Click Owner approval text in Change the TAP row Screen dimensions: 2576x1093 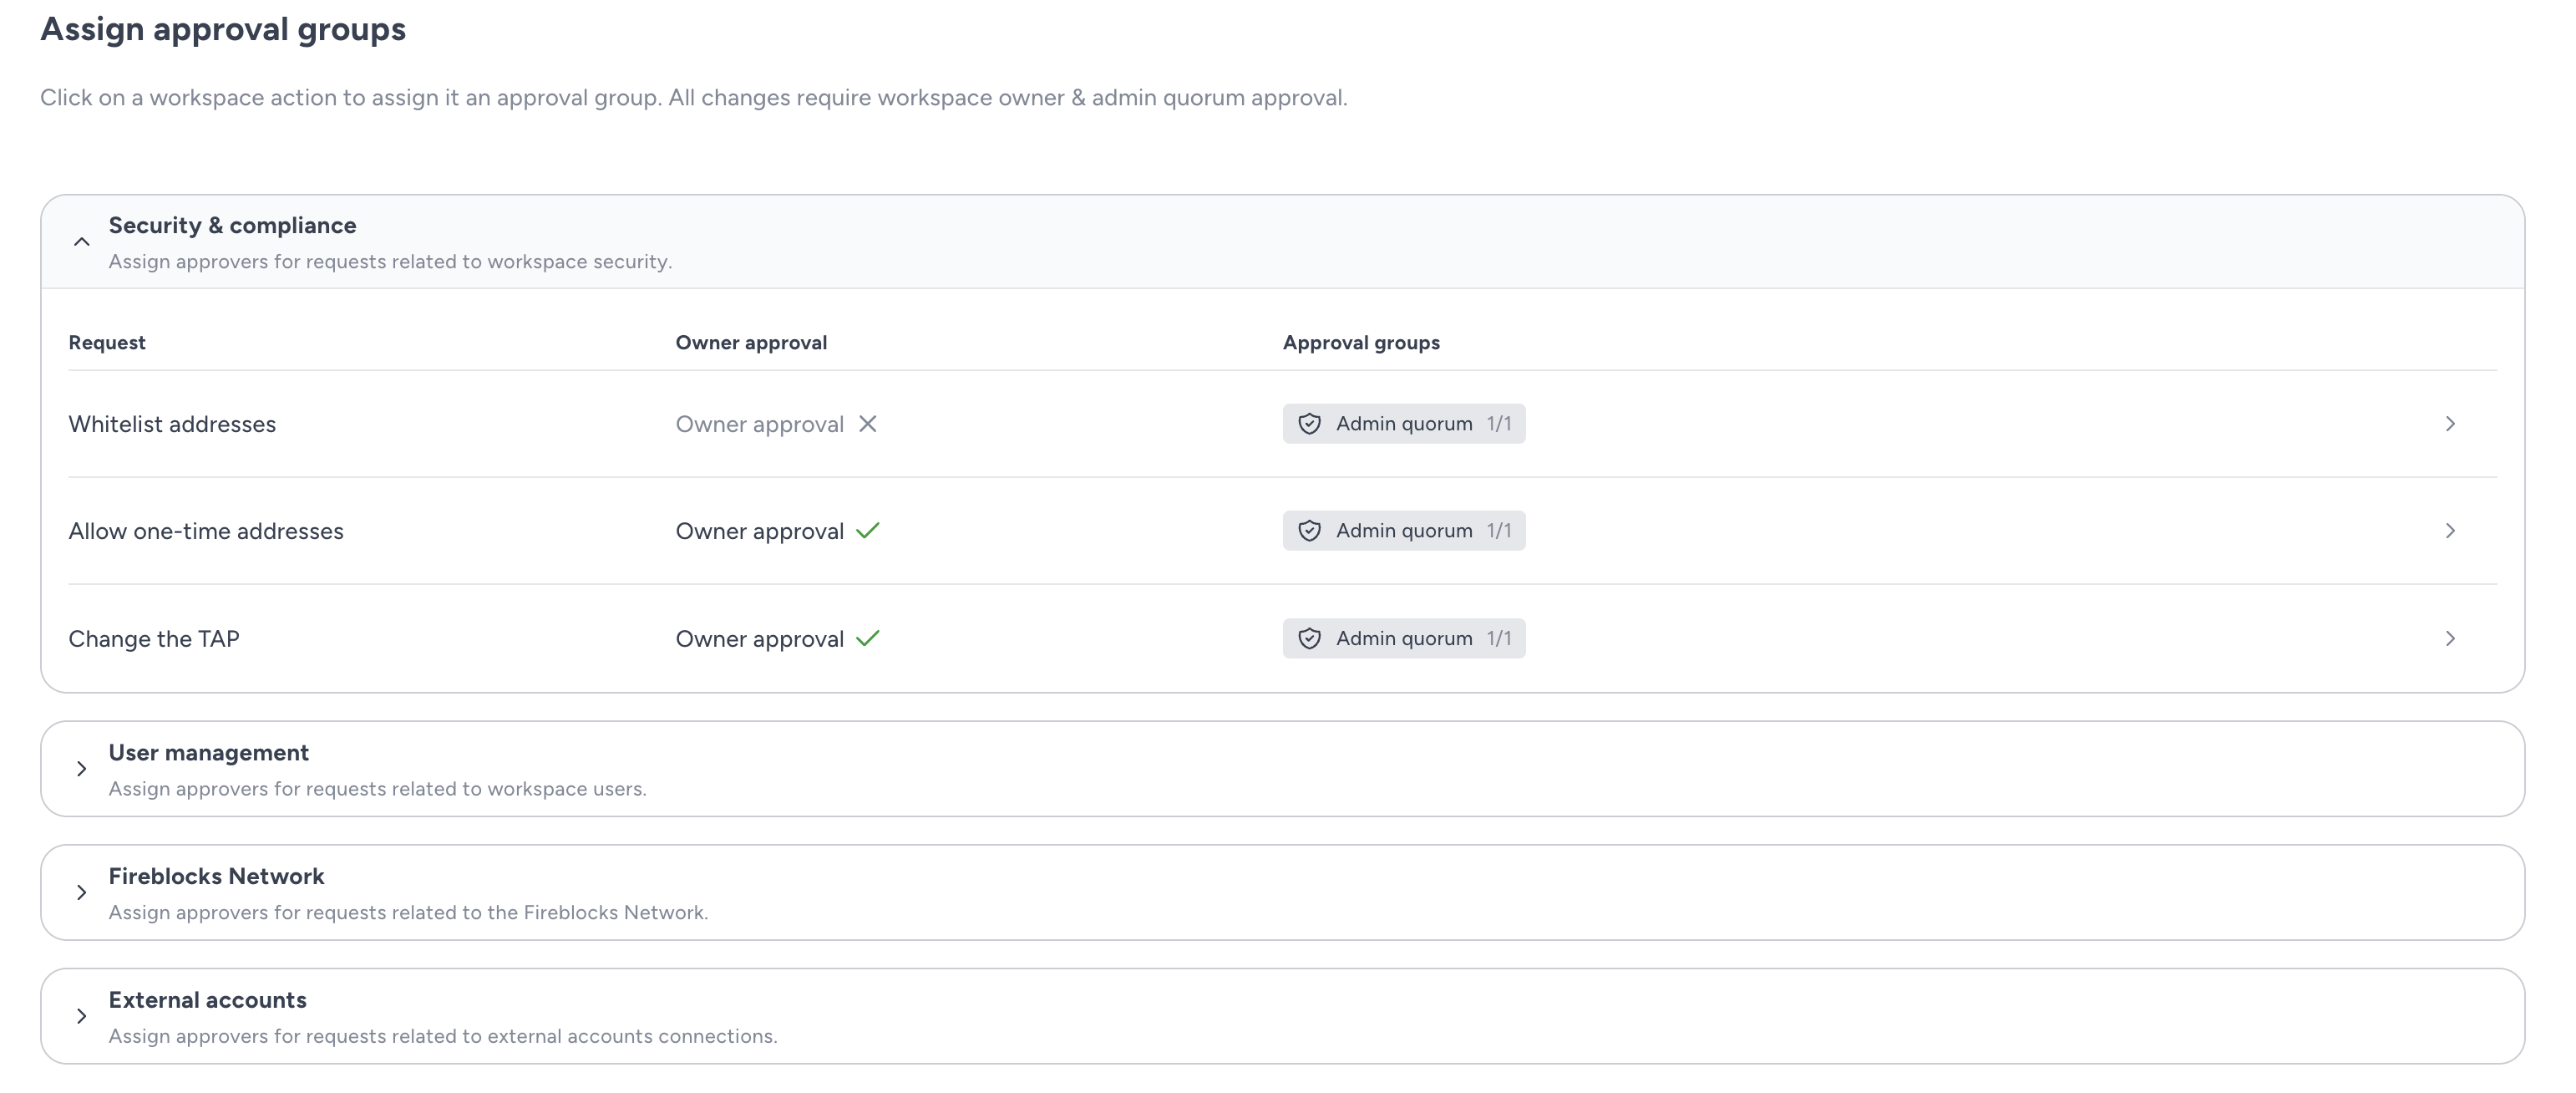pyautogui.click(x=760, y=640)
